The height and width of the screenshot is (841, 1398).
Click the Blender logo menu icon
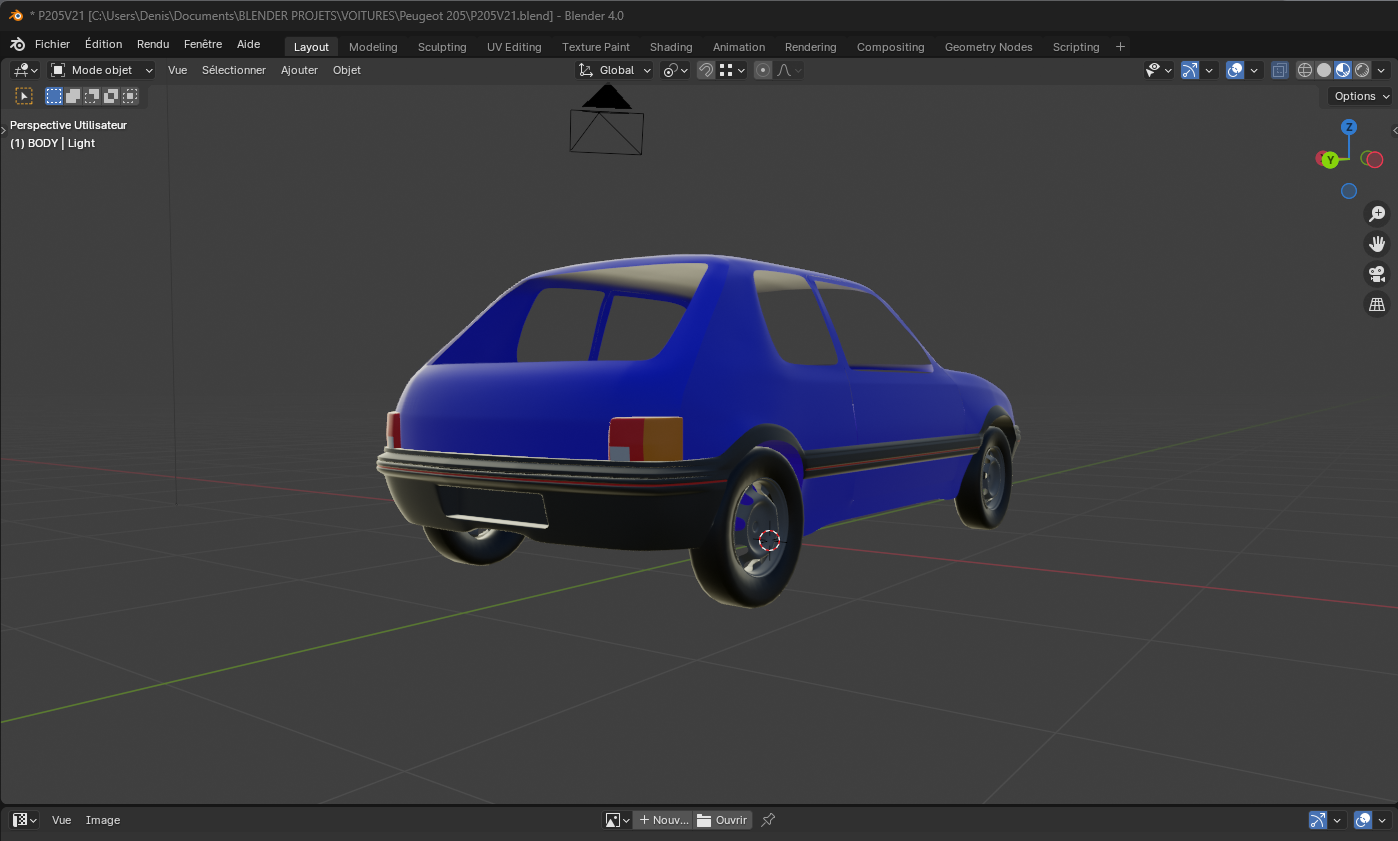[17, 44]
